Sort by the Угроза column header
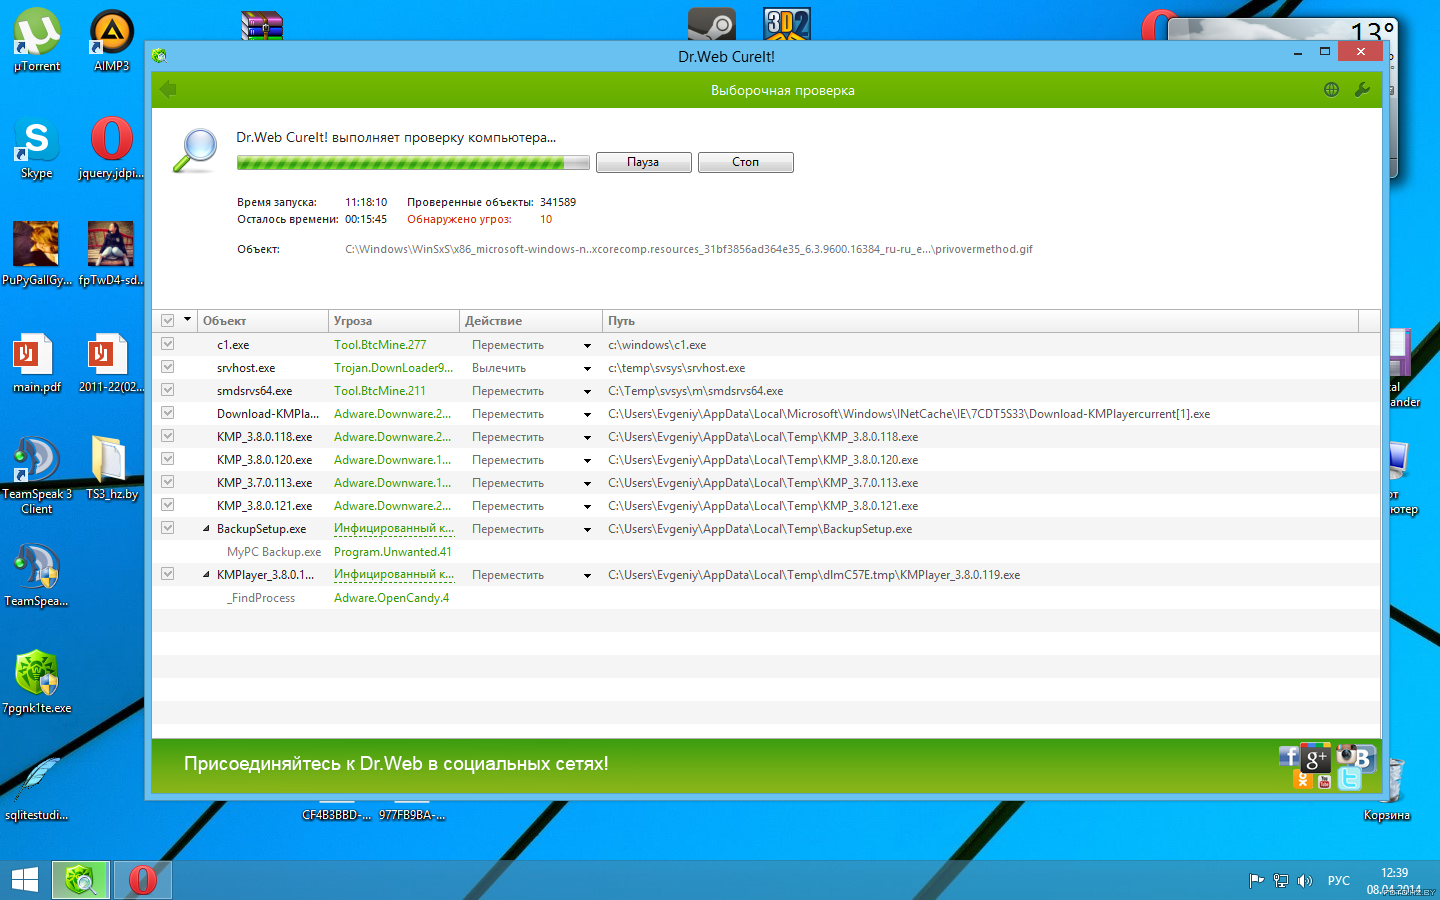Screen dimensions: 1440x900 click(394, 321)
